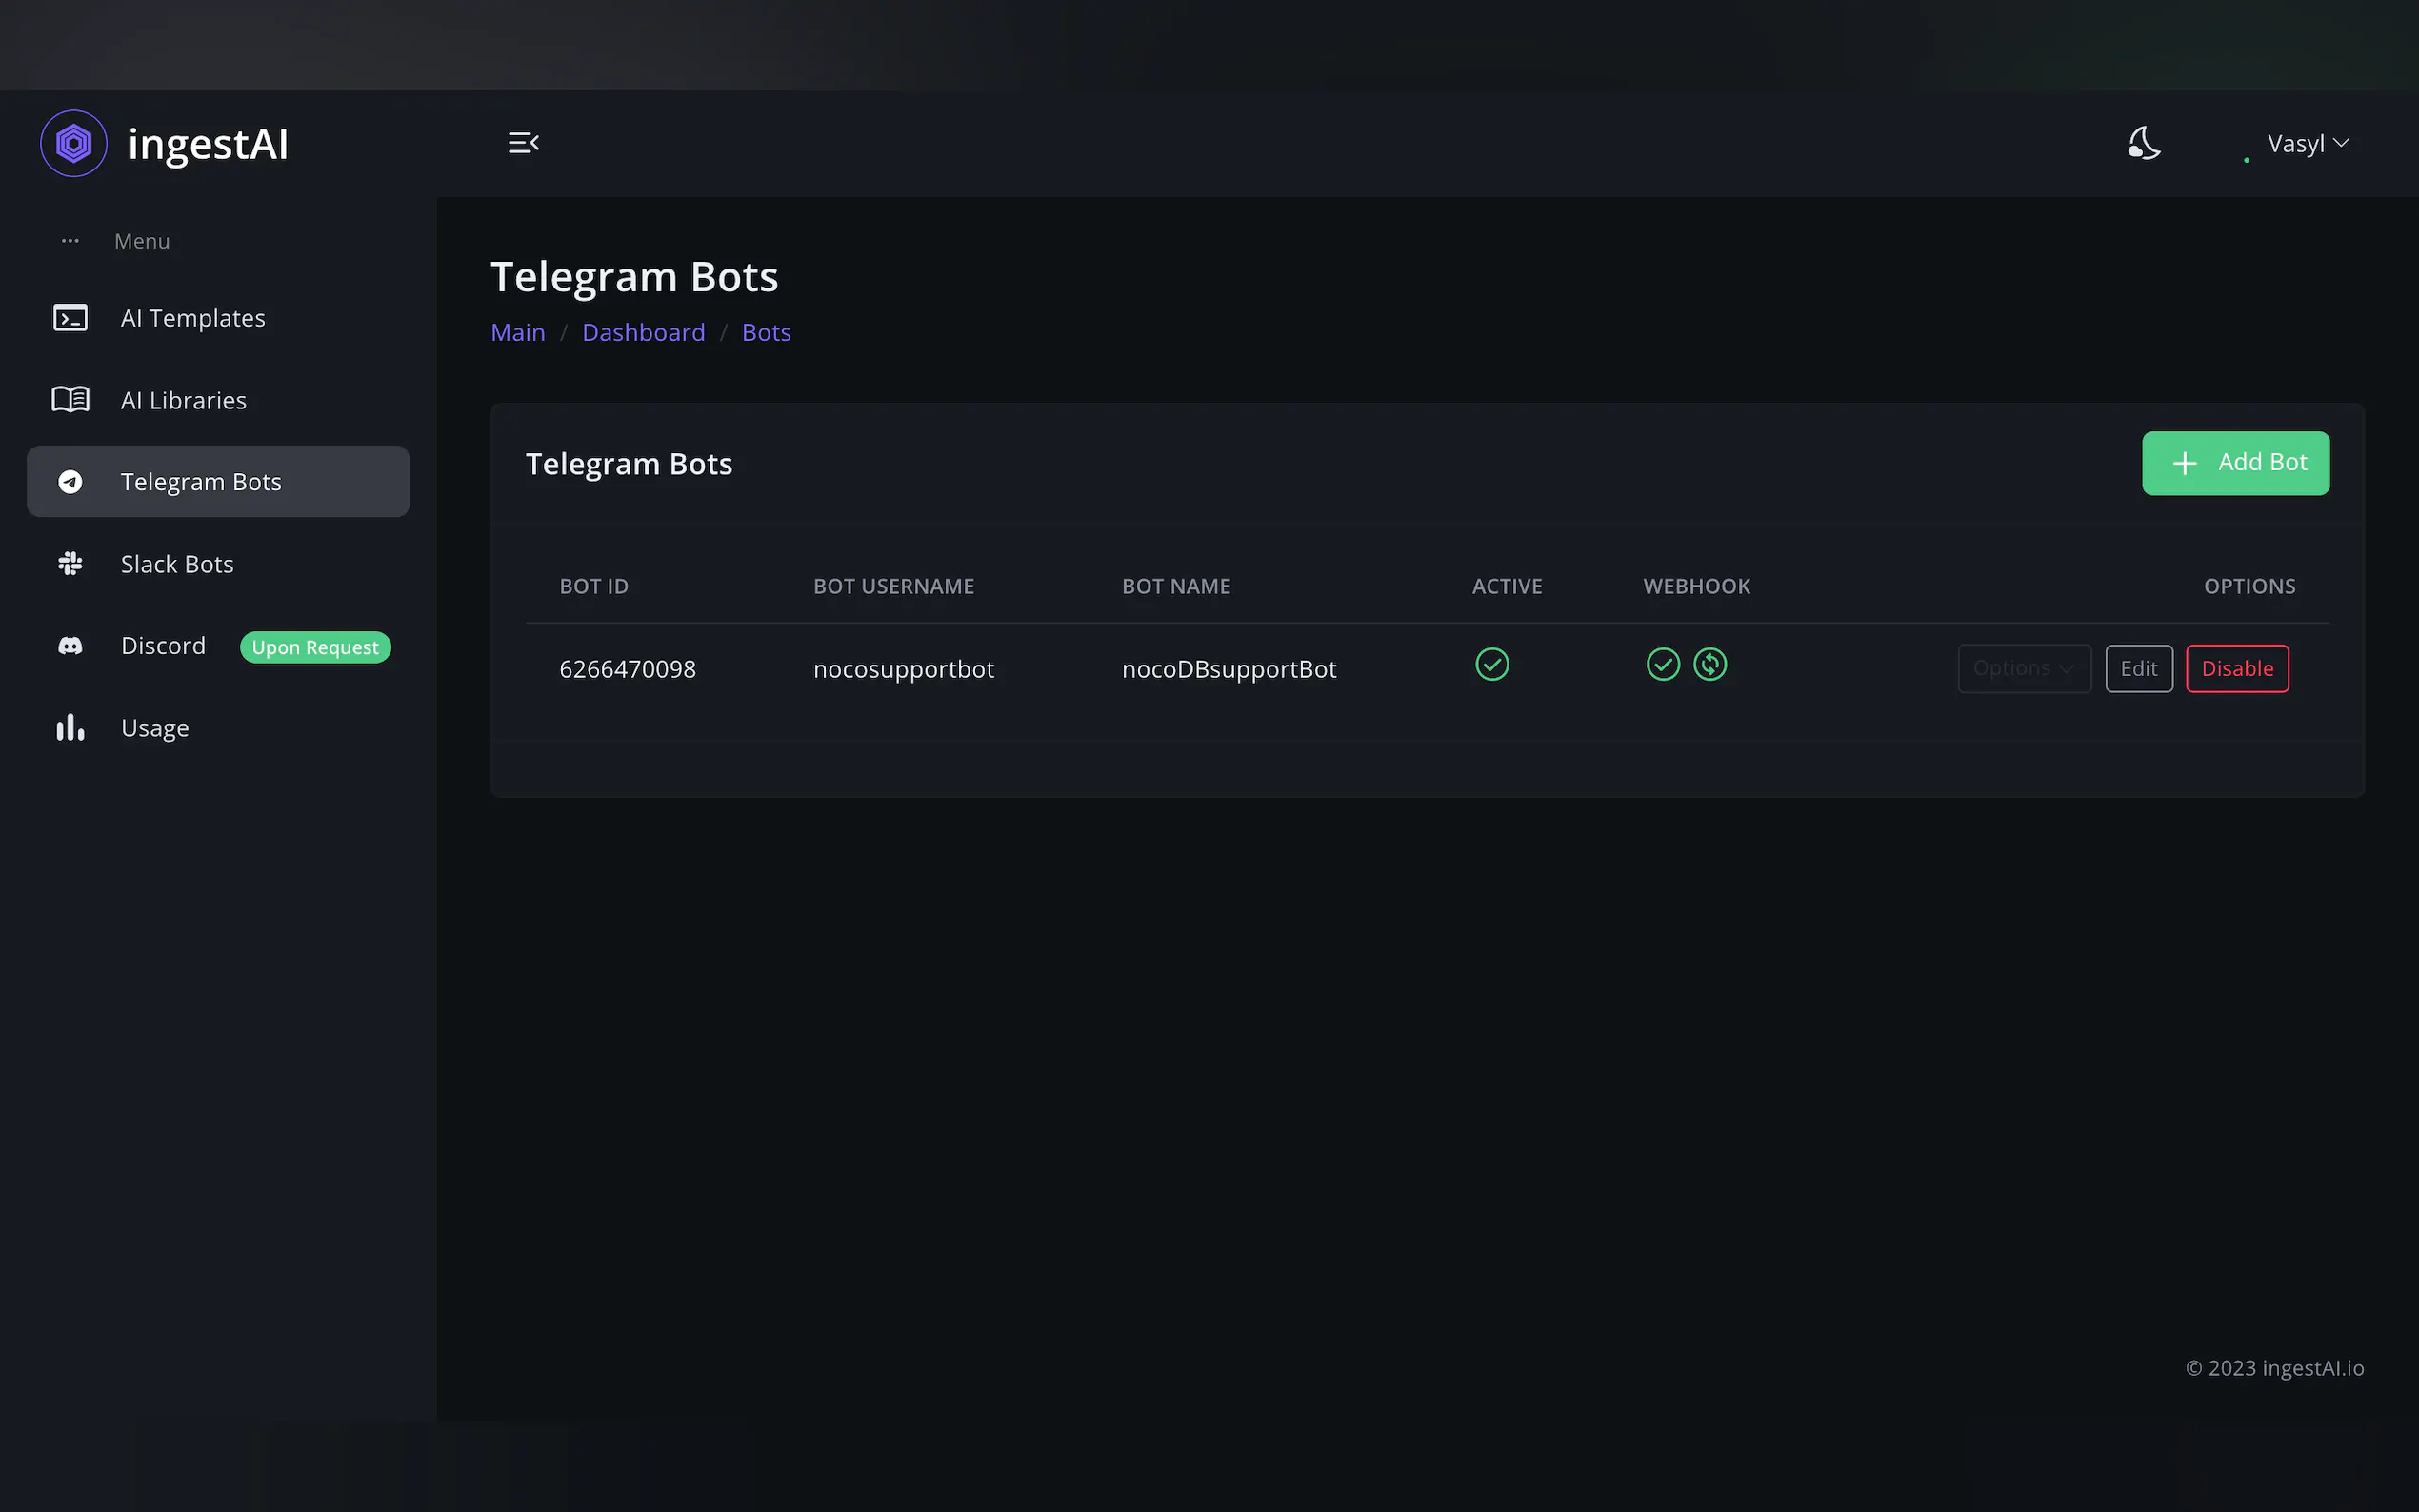Open the Vasyl user dropdown
This screenshot has height=1512, width=2419.
(2308, 144)
